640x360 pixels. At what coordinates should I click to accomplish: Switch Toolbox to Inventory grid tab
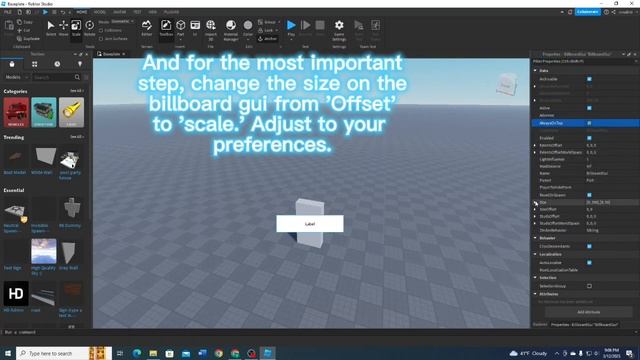coord(35,64)
